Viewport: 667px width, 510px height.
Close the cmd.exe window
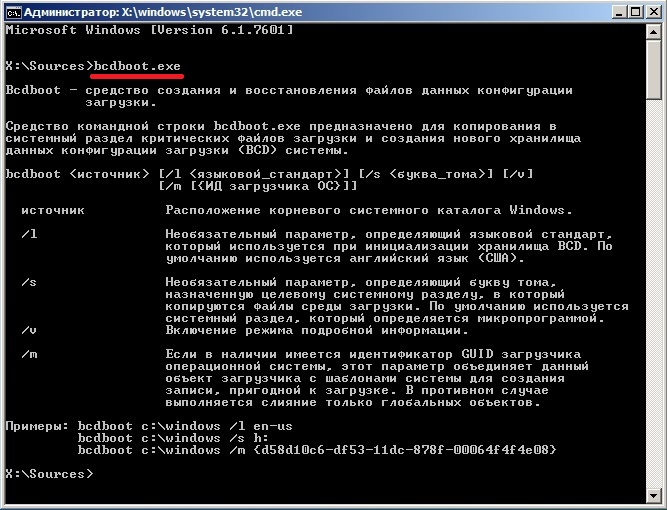pyautogui.click(x=654, y=12)
